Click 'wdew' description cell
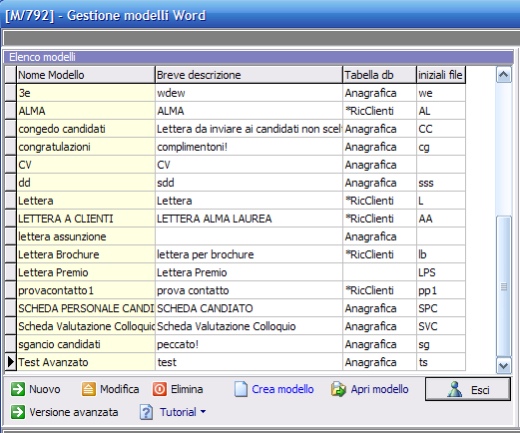Image resolution: width=520 pixels, height=433 pixels. point(249,93)
